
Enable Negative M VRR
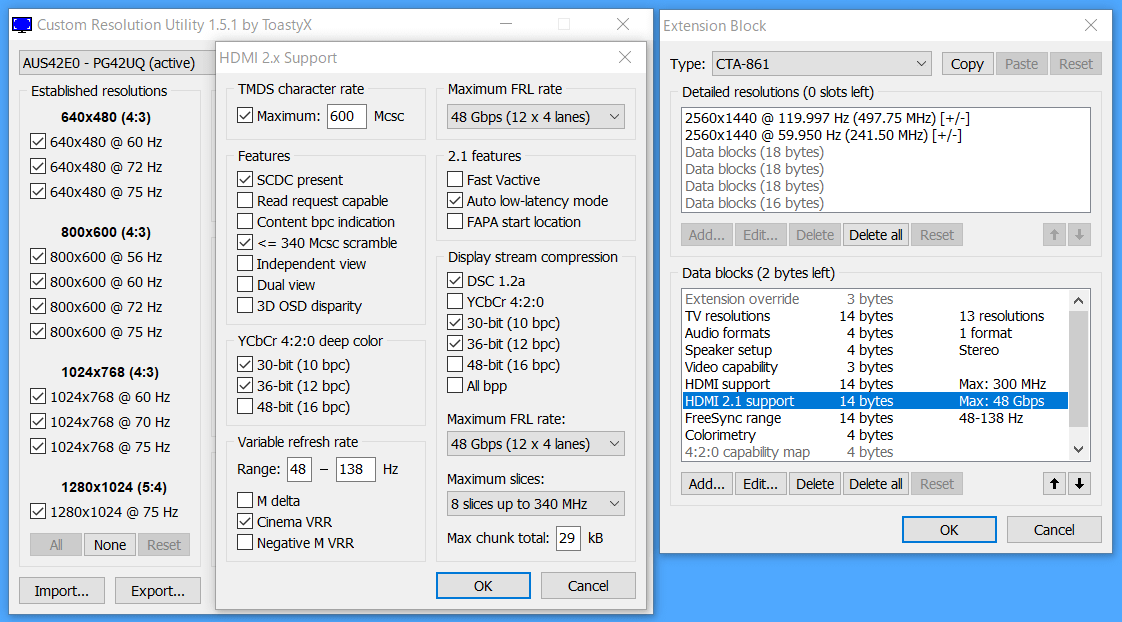(x=245, y=543)
